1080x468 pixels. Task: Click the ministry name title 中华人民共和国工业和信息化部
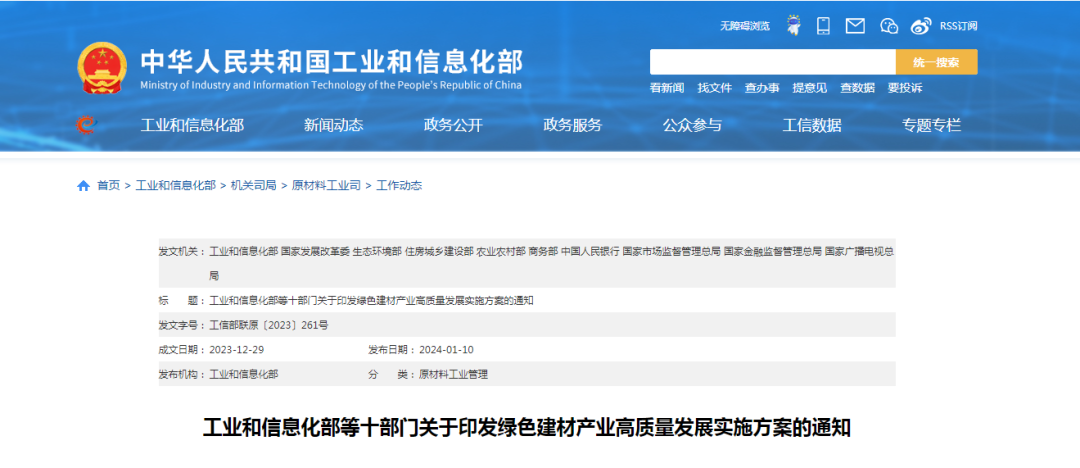331,61
